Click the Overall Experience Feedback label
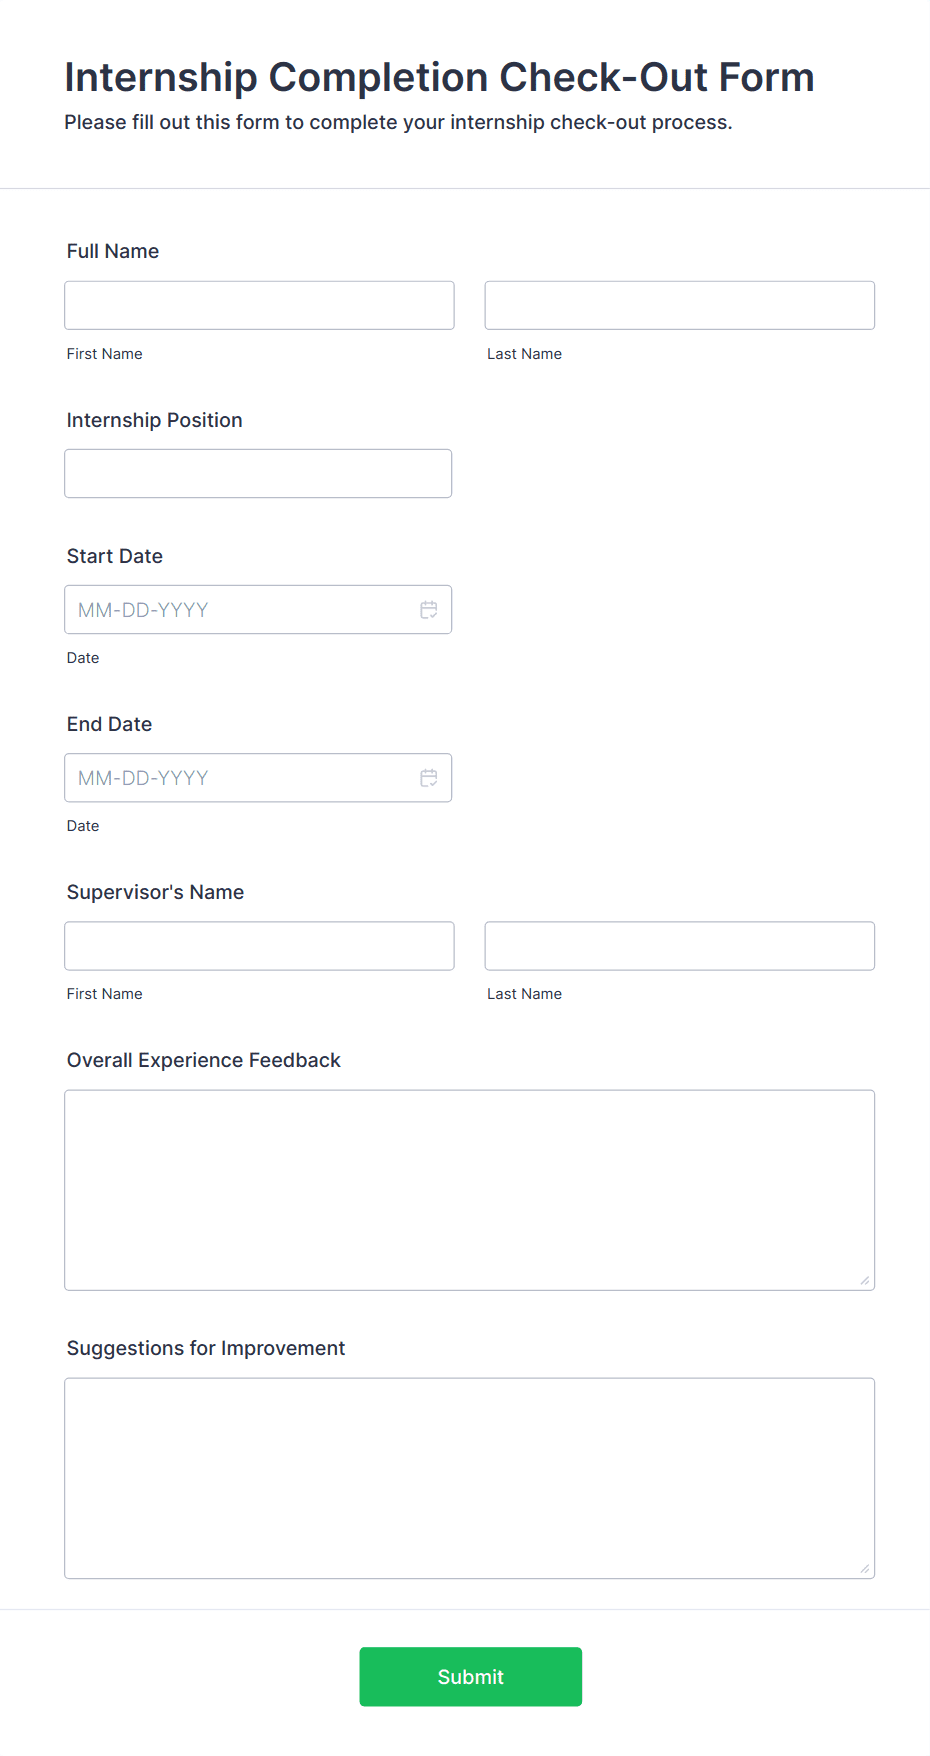 click(x=203, y=1060)
